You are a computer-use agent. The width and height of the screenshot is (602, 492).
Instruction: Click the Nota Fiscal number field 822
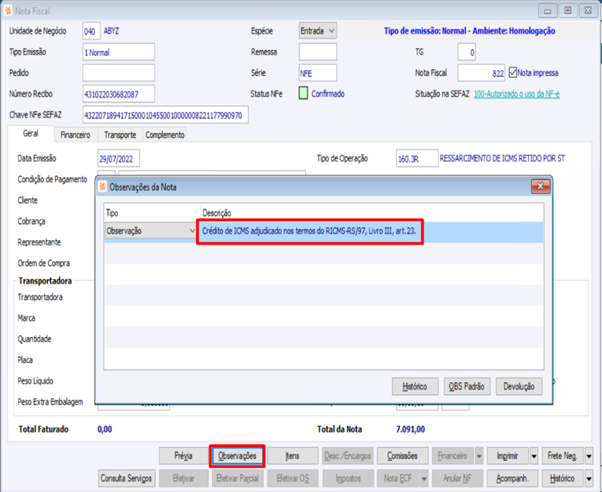click(x=481, y=73)
